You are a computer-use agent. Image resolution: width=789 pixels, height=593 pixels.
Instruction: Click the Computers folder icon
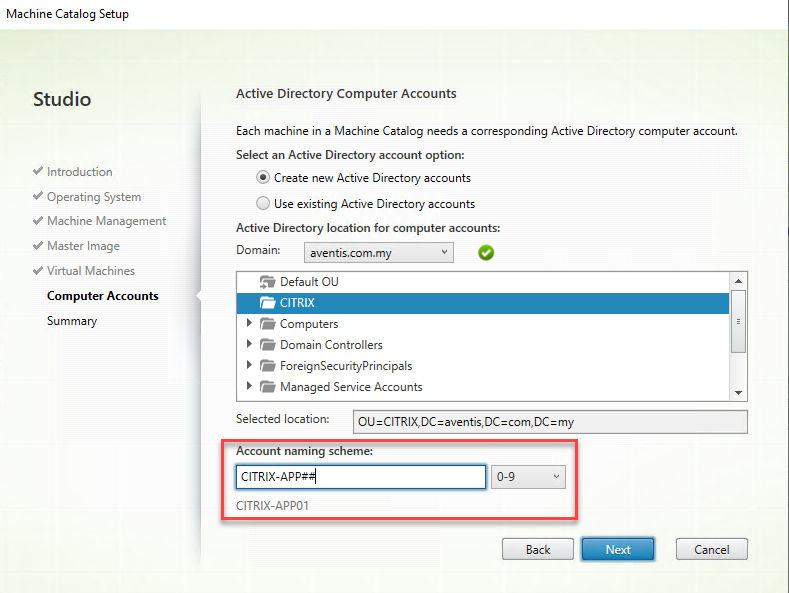[267, 324]
